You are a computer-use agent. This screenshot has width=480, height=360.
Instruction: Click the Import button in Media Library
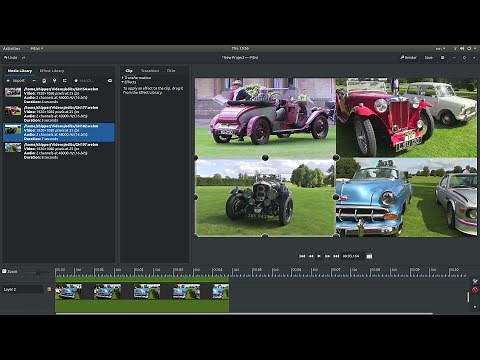click(16, 81)
